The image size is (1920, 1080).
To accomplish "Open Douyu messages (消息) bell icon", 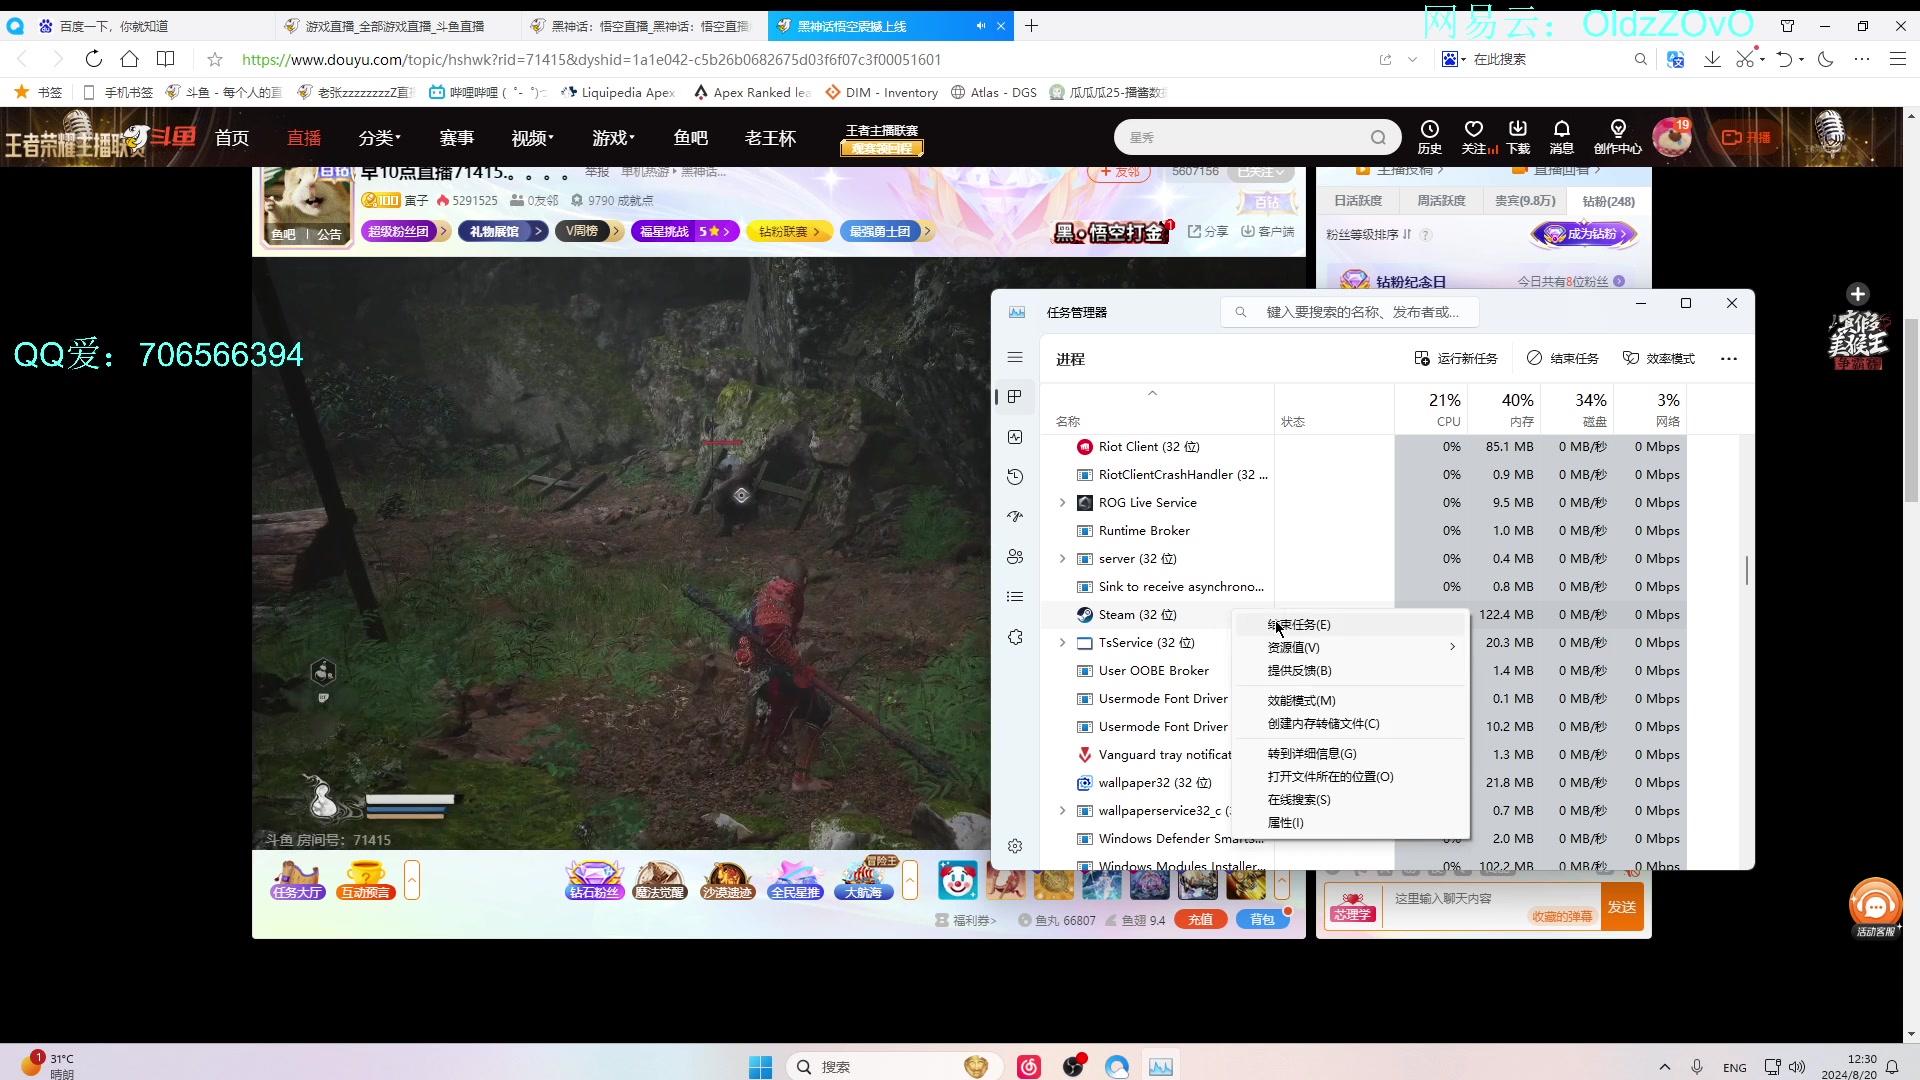I will (x=1561, y=137).
